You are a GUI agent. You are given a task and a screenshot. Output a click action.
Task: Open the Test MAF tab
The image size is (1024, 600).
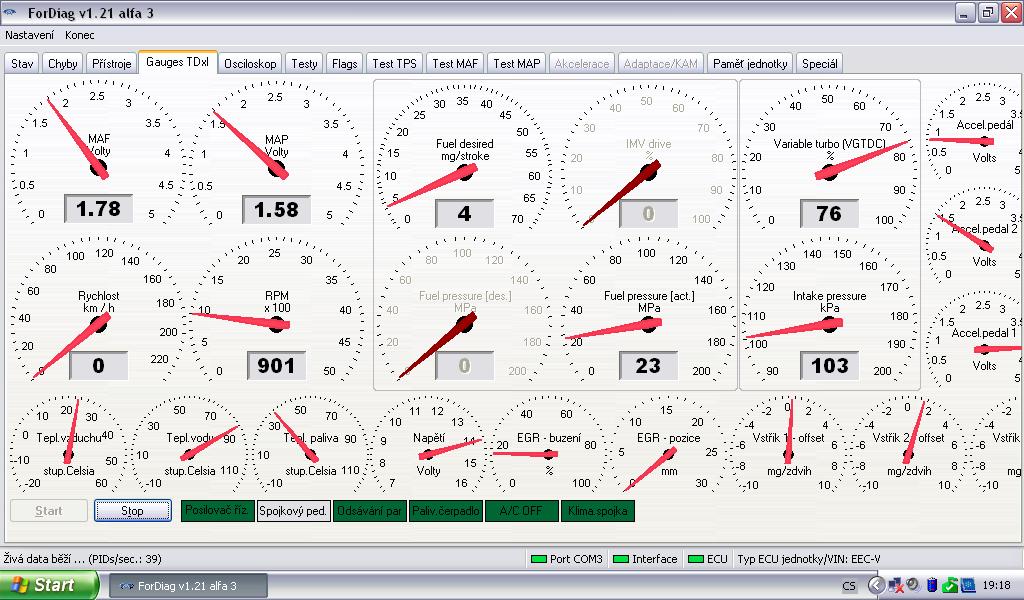point(455,63)
